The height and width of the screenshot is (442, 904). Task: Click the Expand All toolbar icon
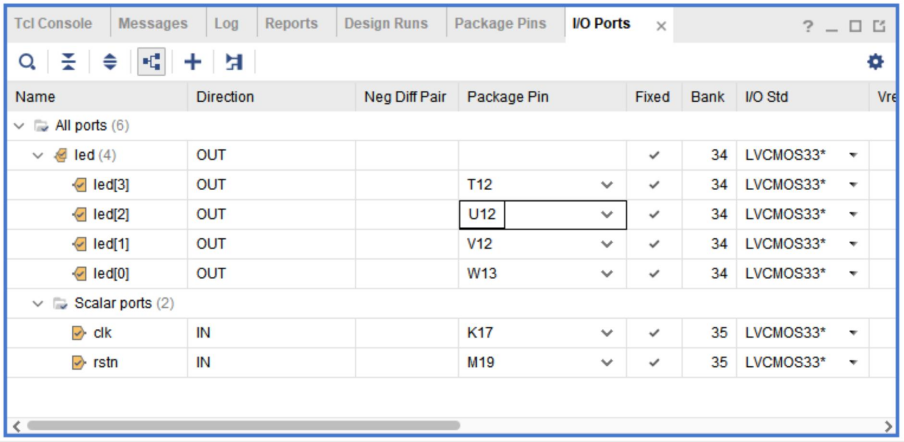[110, 62]
